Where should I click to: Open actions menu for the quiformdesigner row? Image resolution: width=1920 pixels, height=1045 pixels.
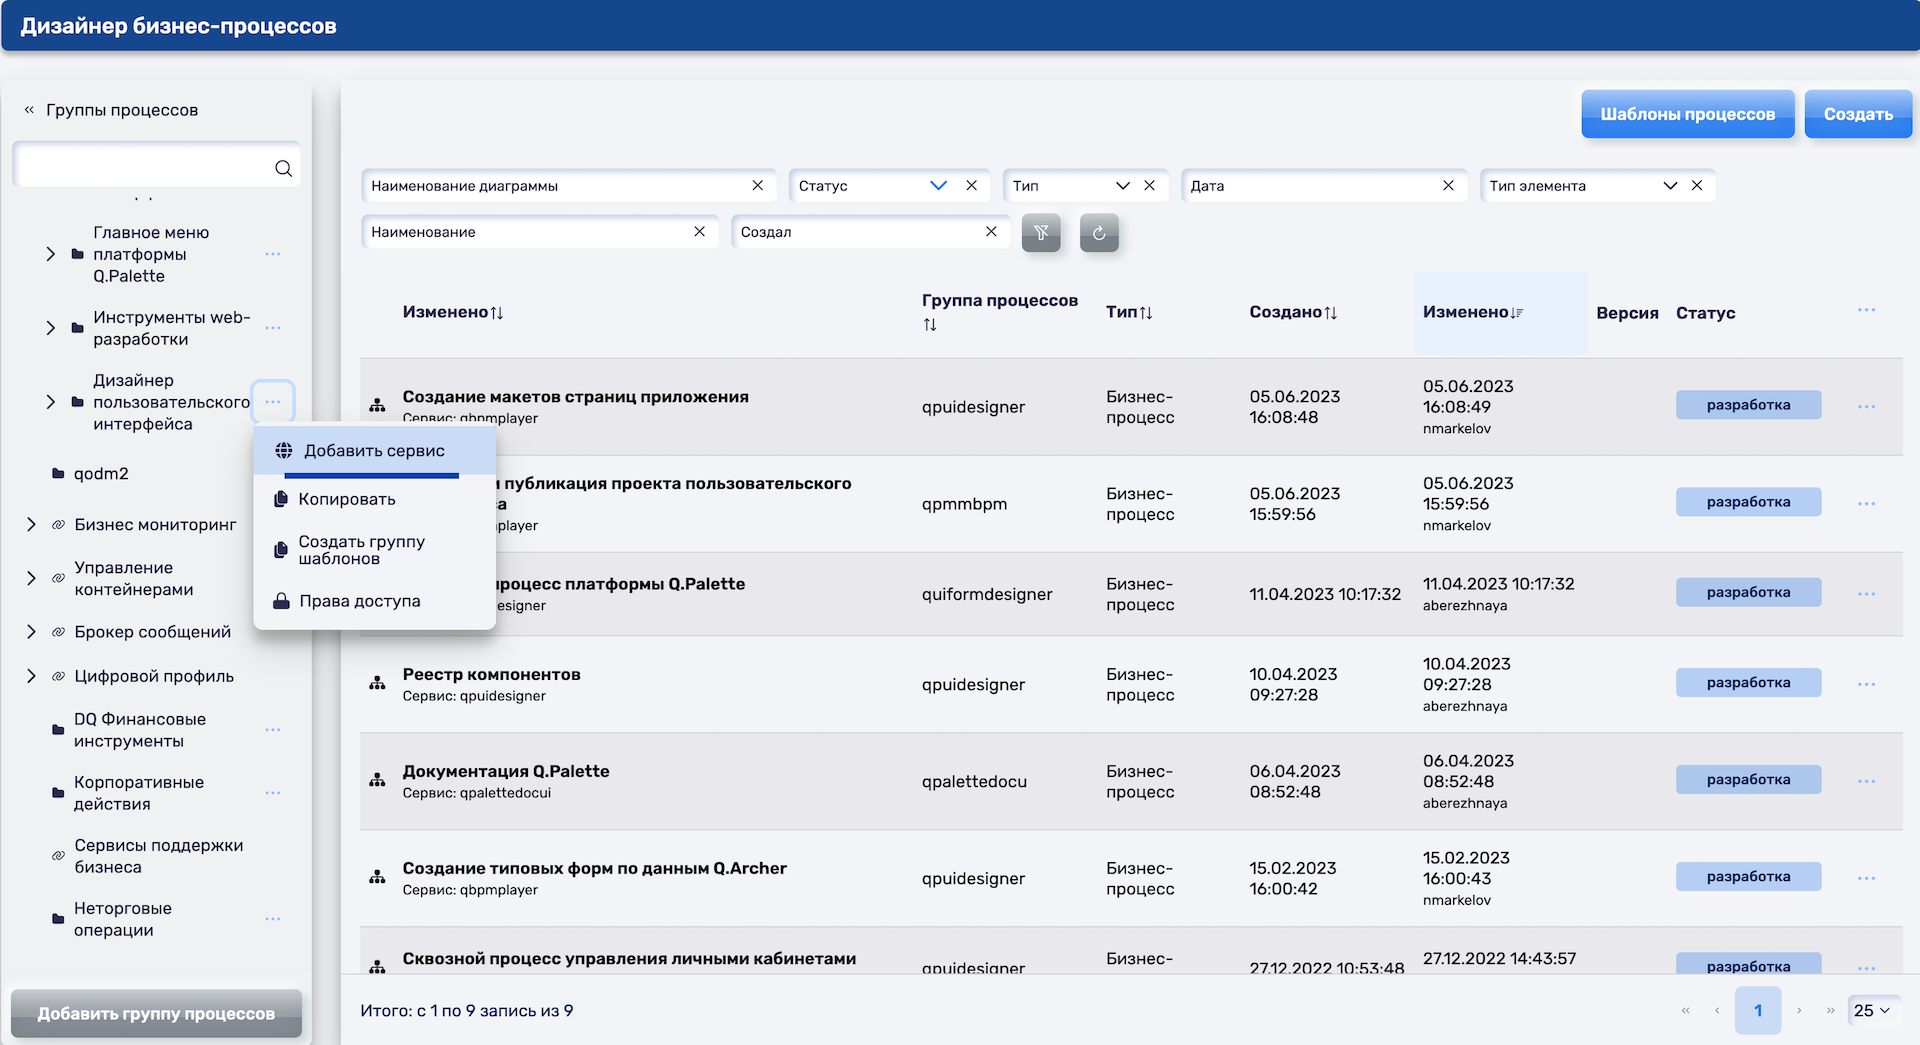1866,594
